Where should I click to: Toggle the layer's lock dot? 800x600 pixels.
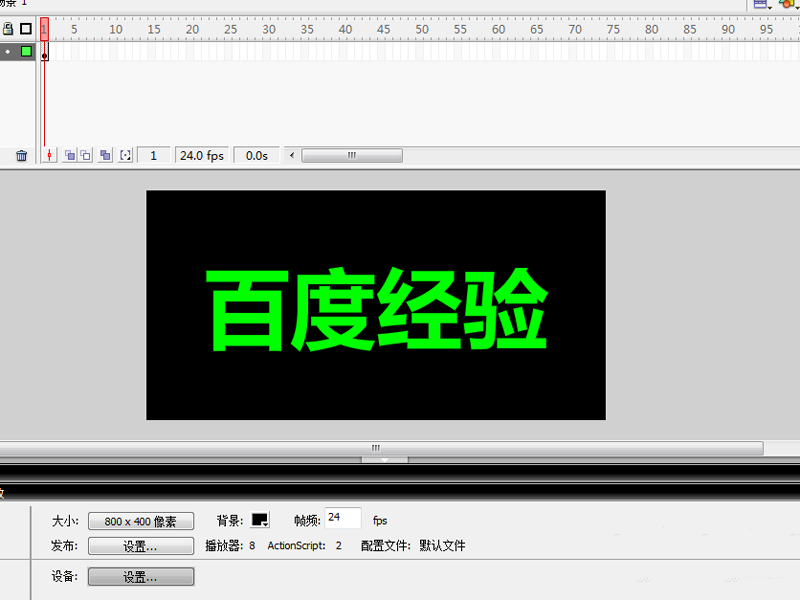pos(8,52)
